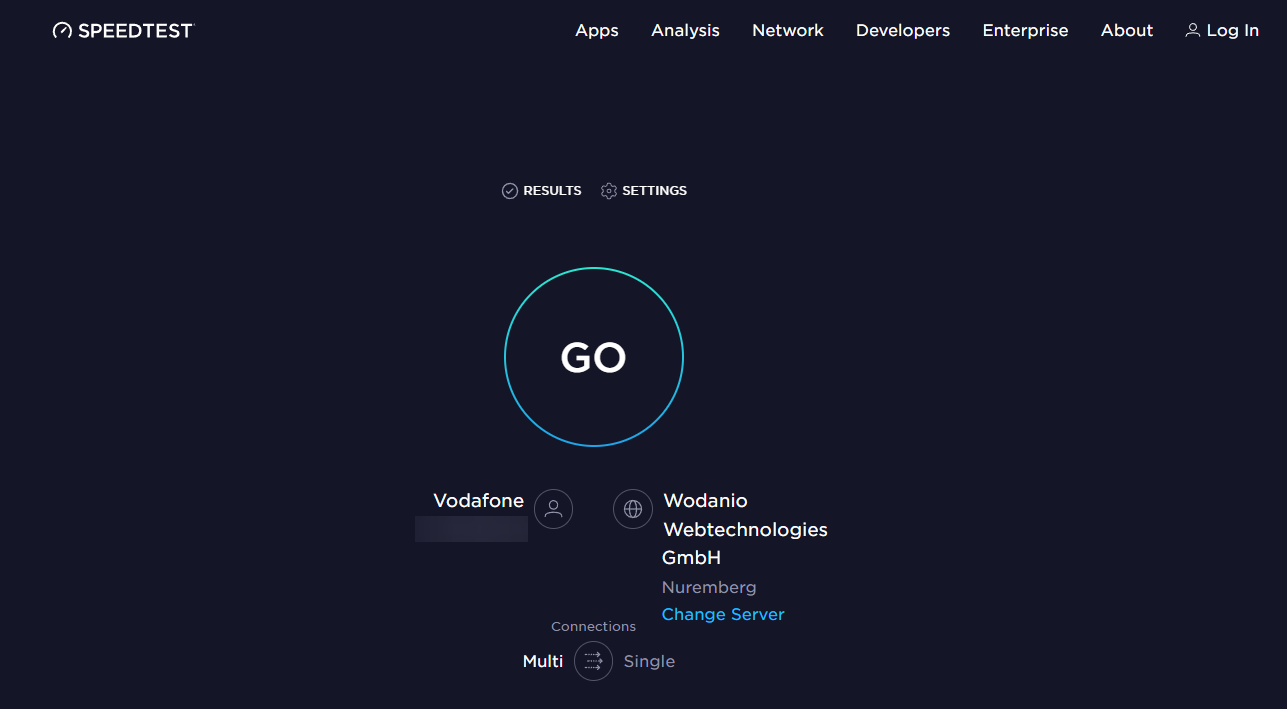Expand the Enterprise menu

click(1025, 31)
